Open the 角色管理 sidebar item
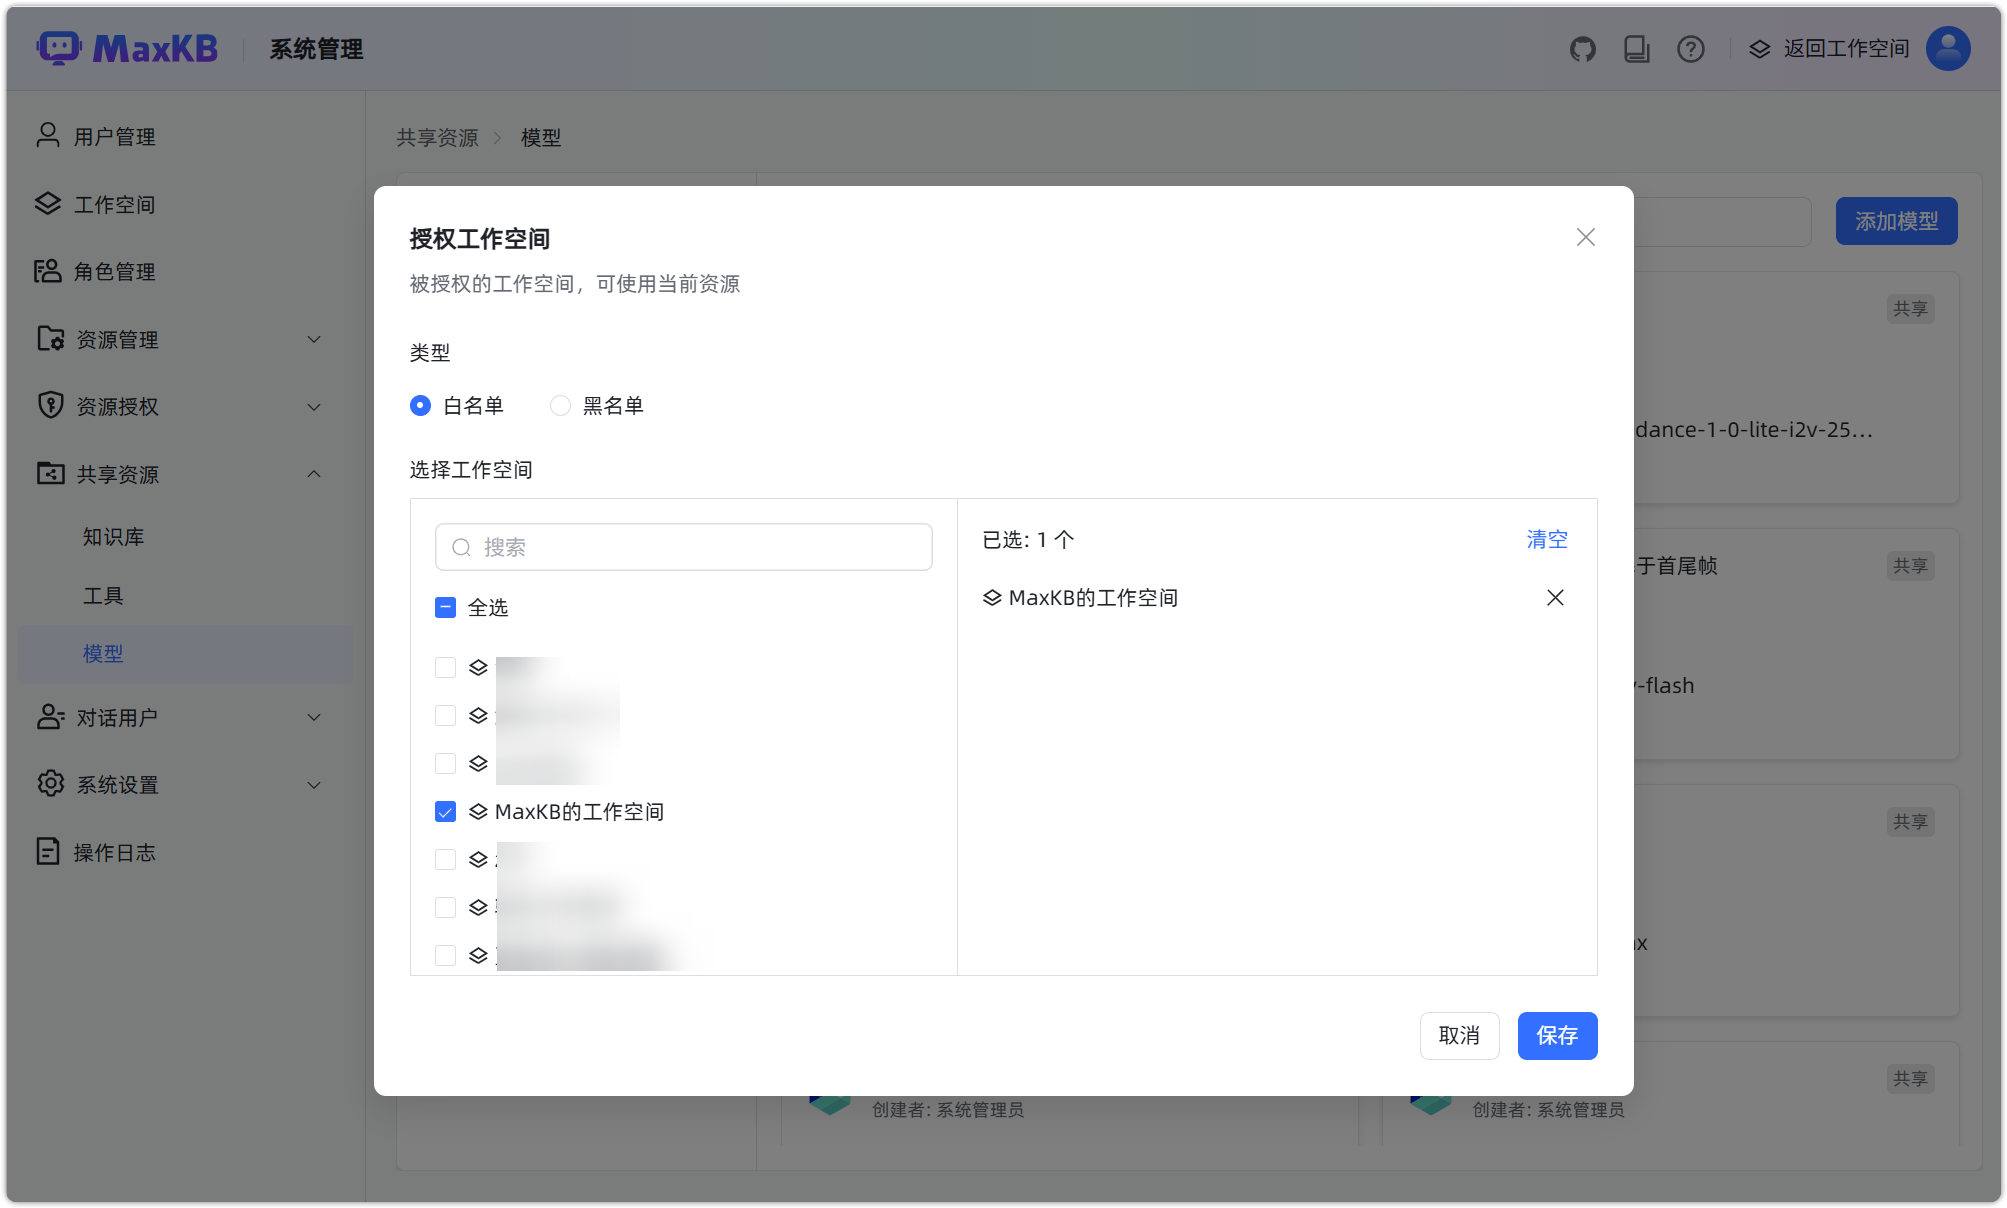Screen dimensions: 2007x1208 pos(114,271)
